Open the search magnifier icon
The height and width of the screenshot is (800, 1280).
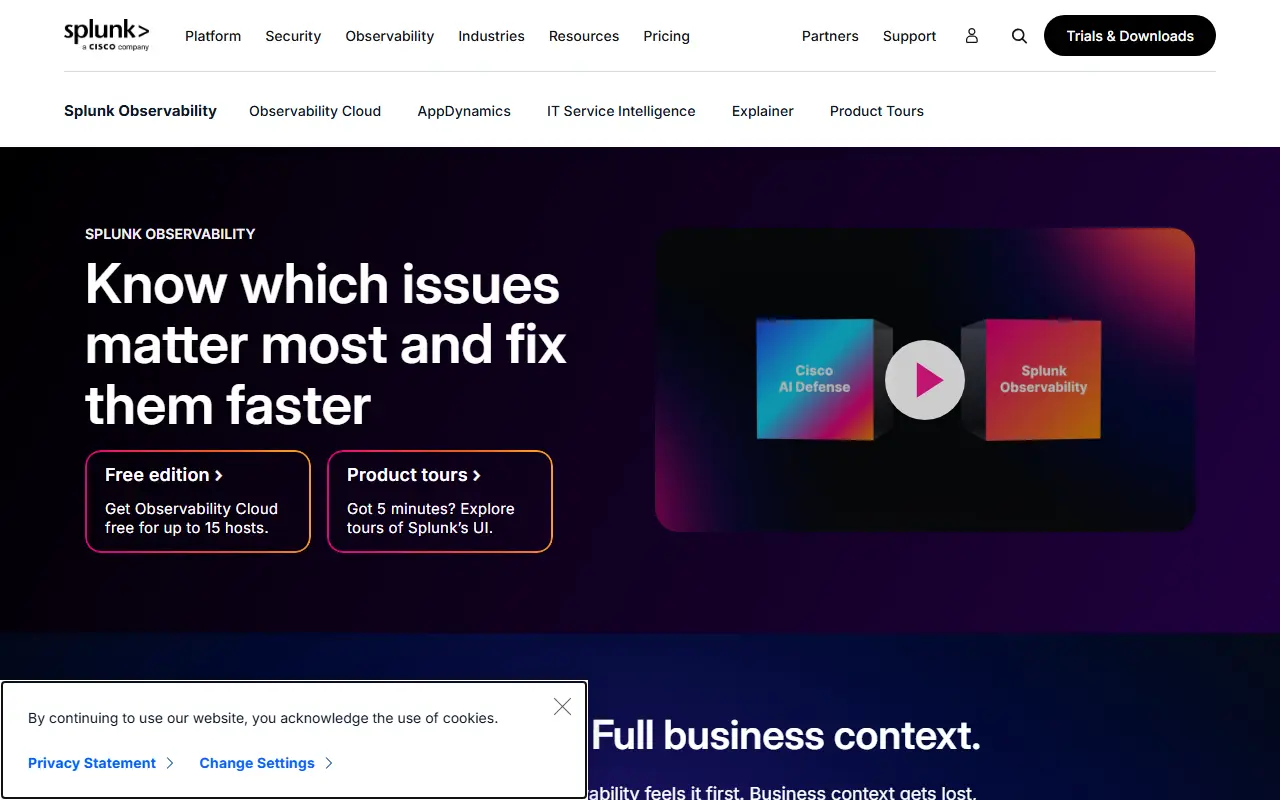tap(1019, 36)
